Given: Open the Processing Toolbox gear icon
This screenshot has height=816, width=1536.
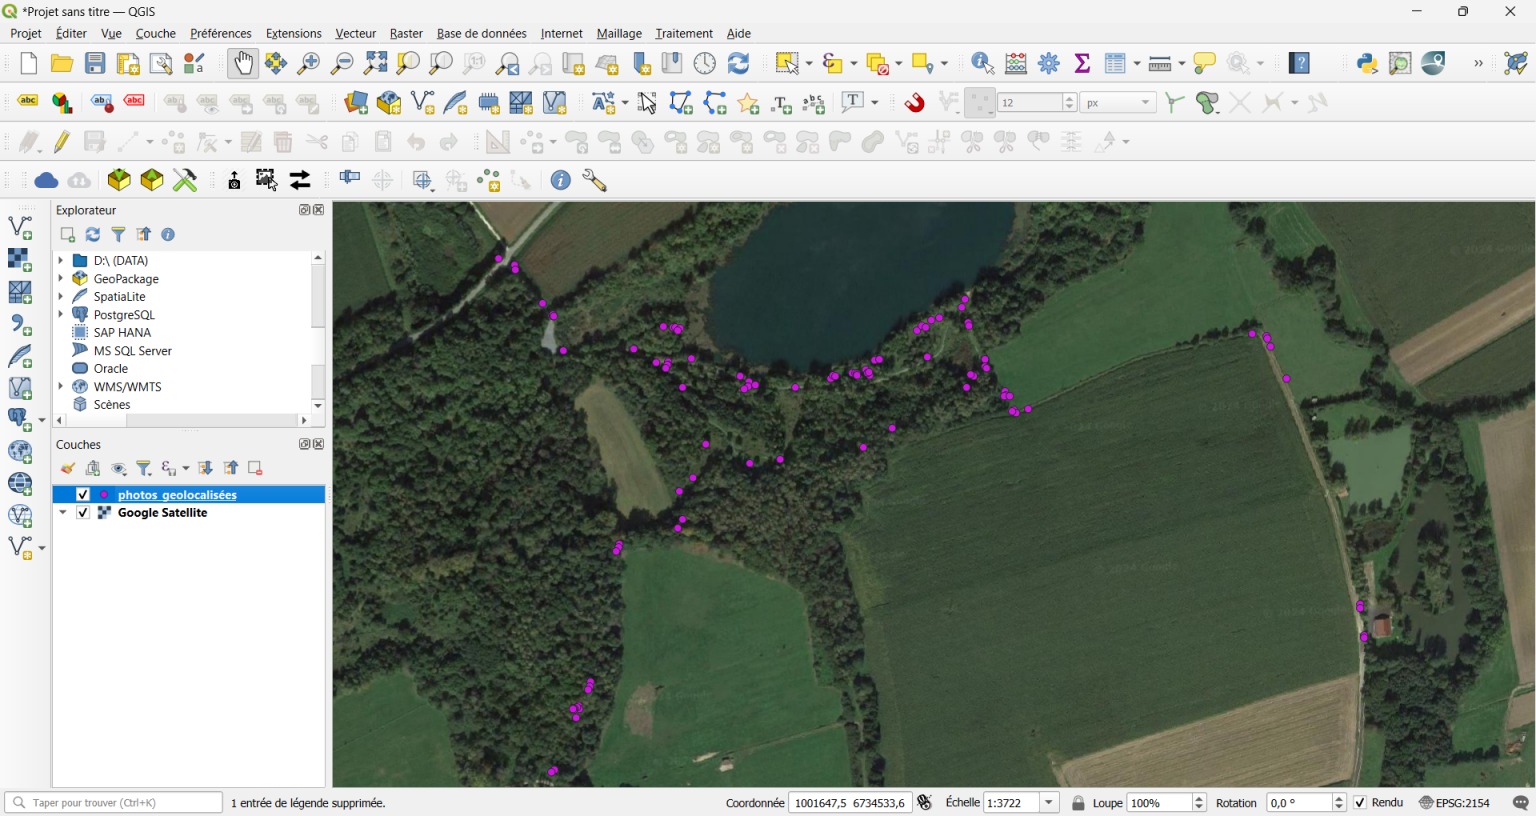Looking at the screenshot, I should point(1048,62).
